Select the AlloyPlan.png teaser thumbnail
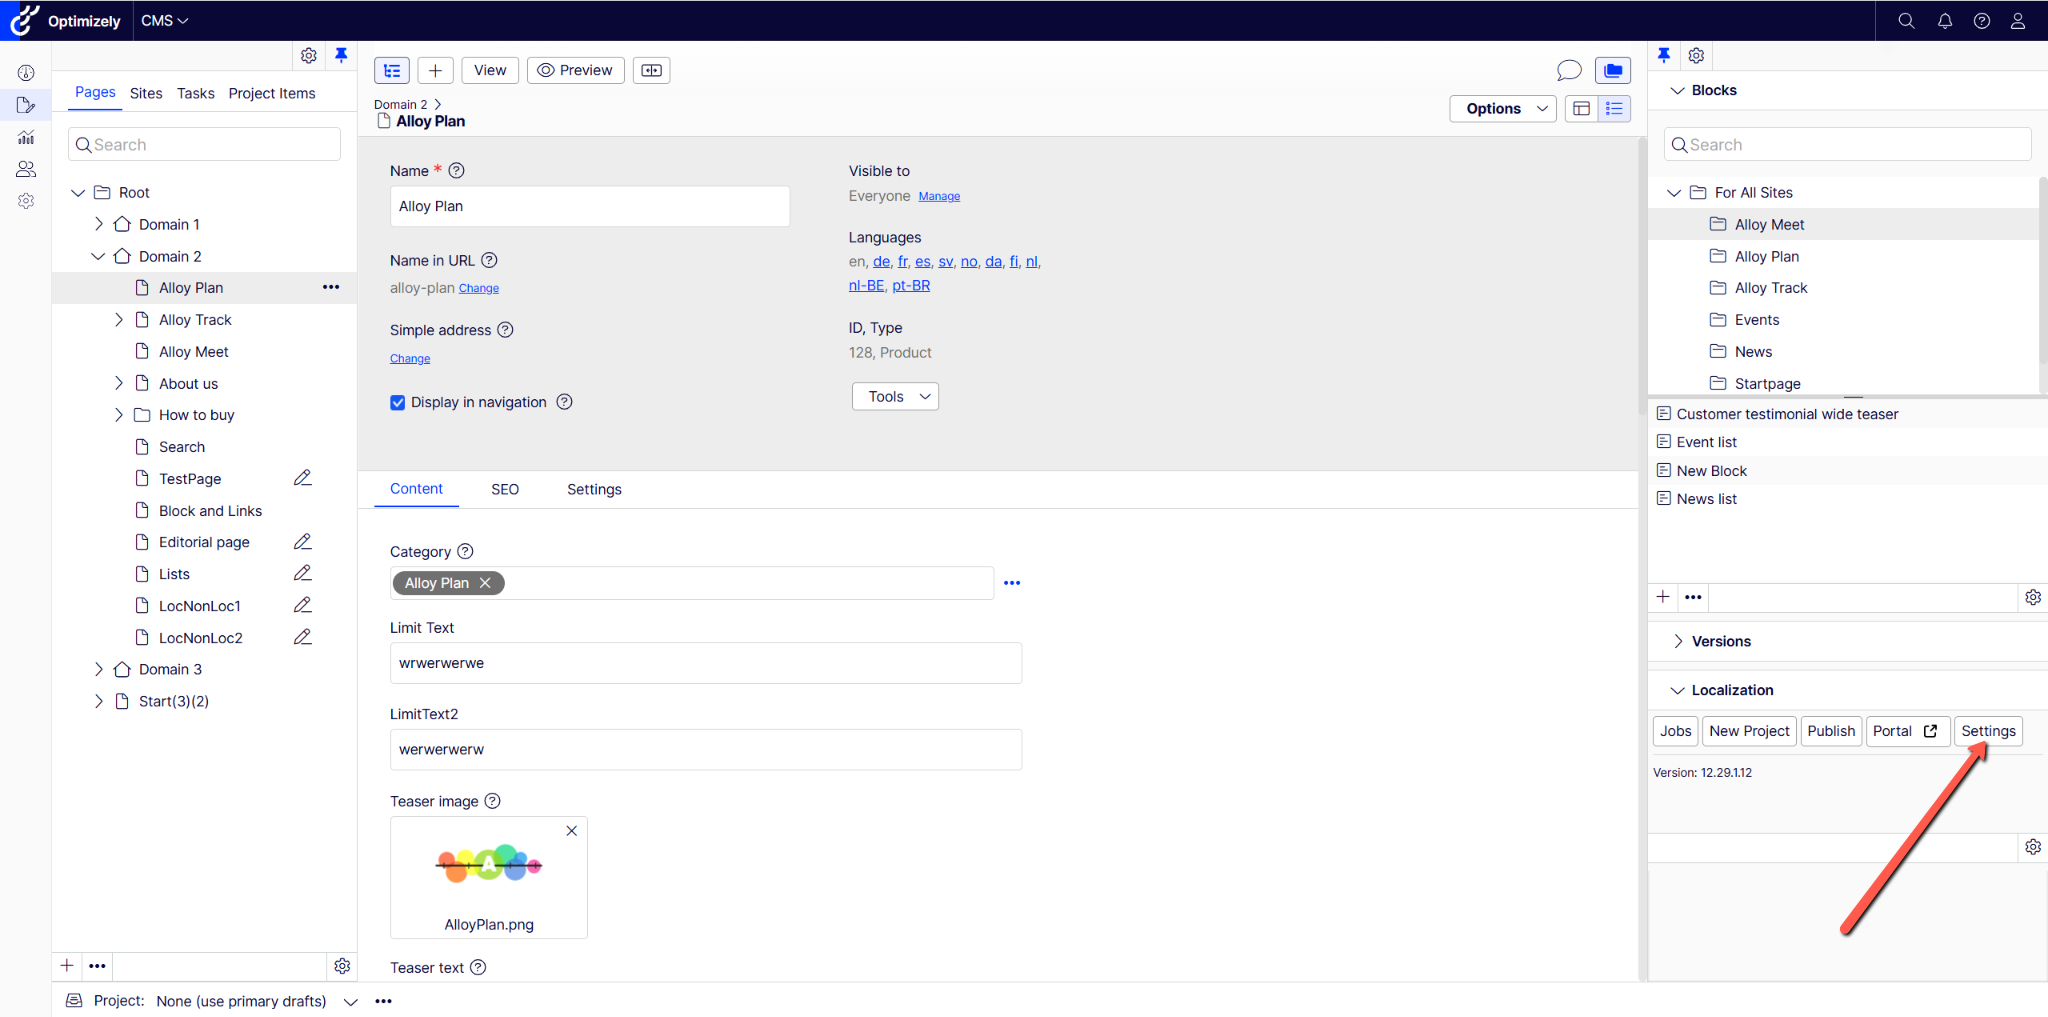Image resolution: width=2048 pixels, height=1017 pixels. 489,877
